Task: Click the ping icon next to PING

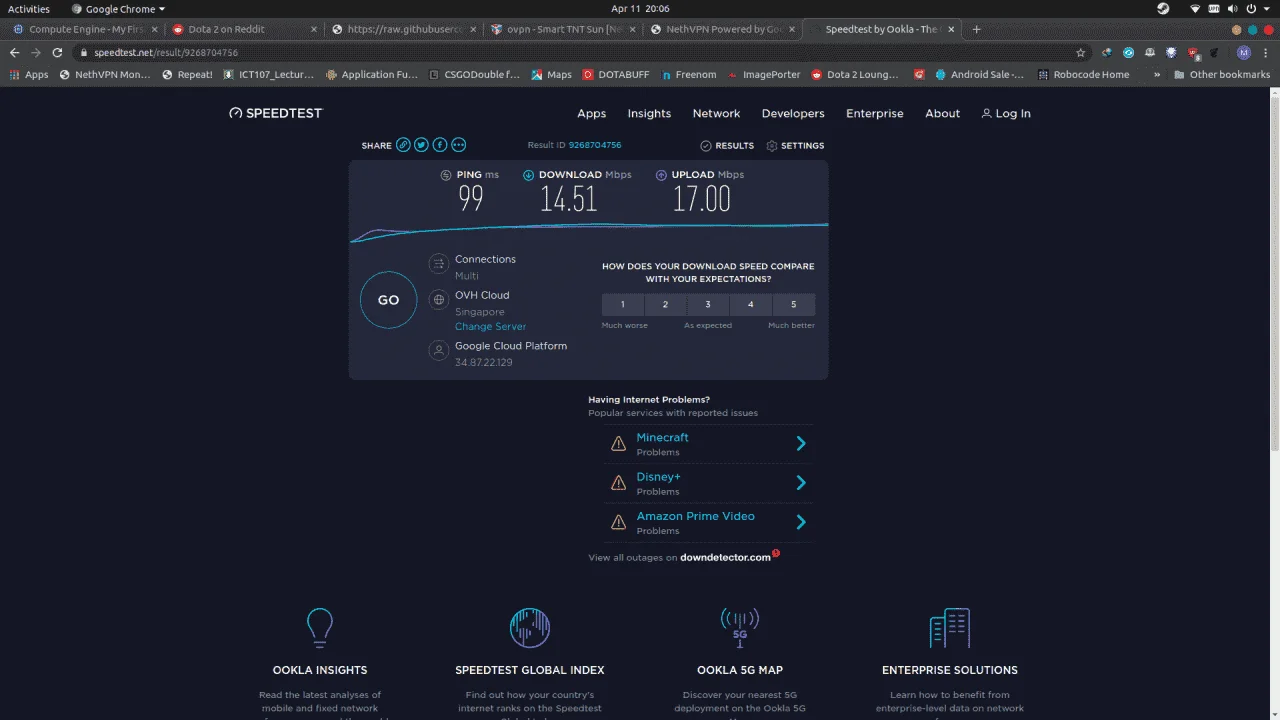Action: pos(446,175)
